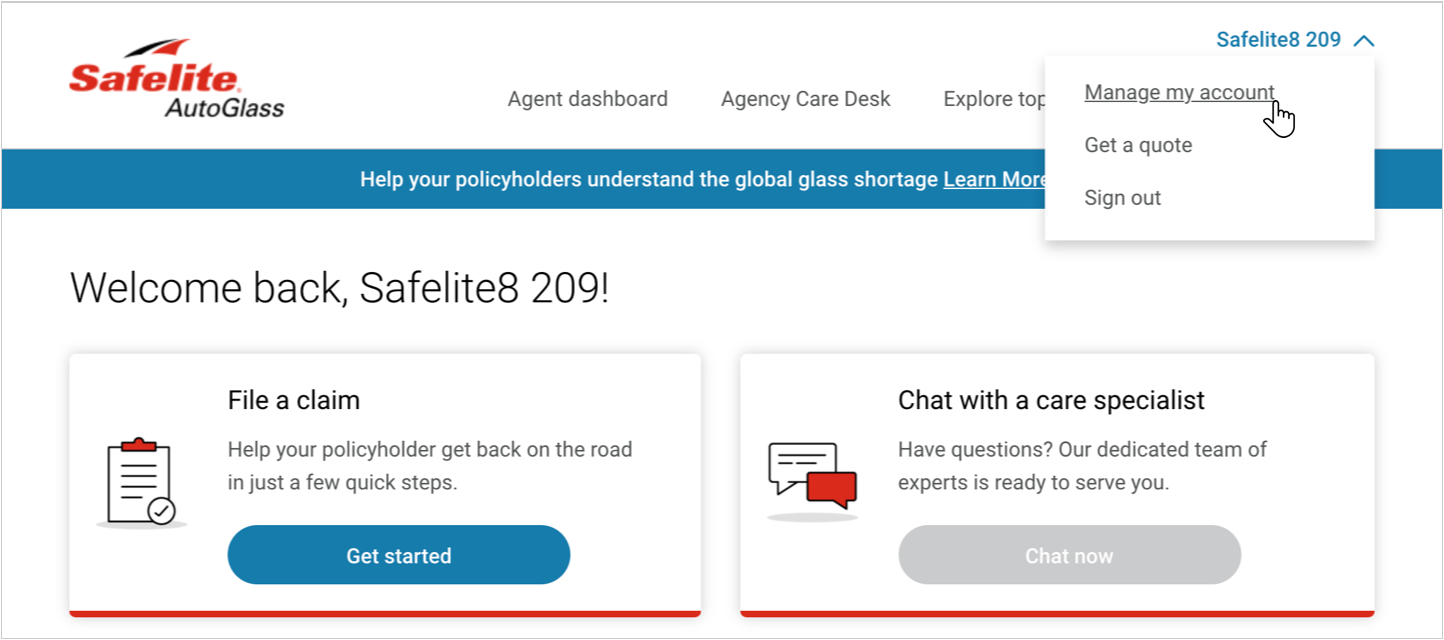The width and height of the screenshot is (1444, 640).
Task: Click the chat bubbles illustration icon
Action: 810,470
